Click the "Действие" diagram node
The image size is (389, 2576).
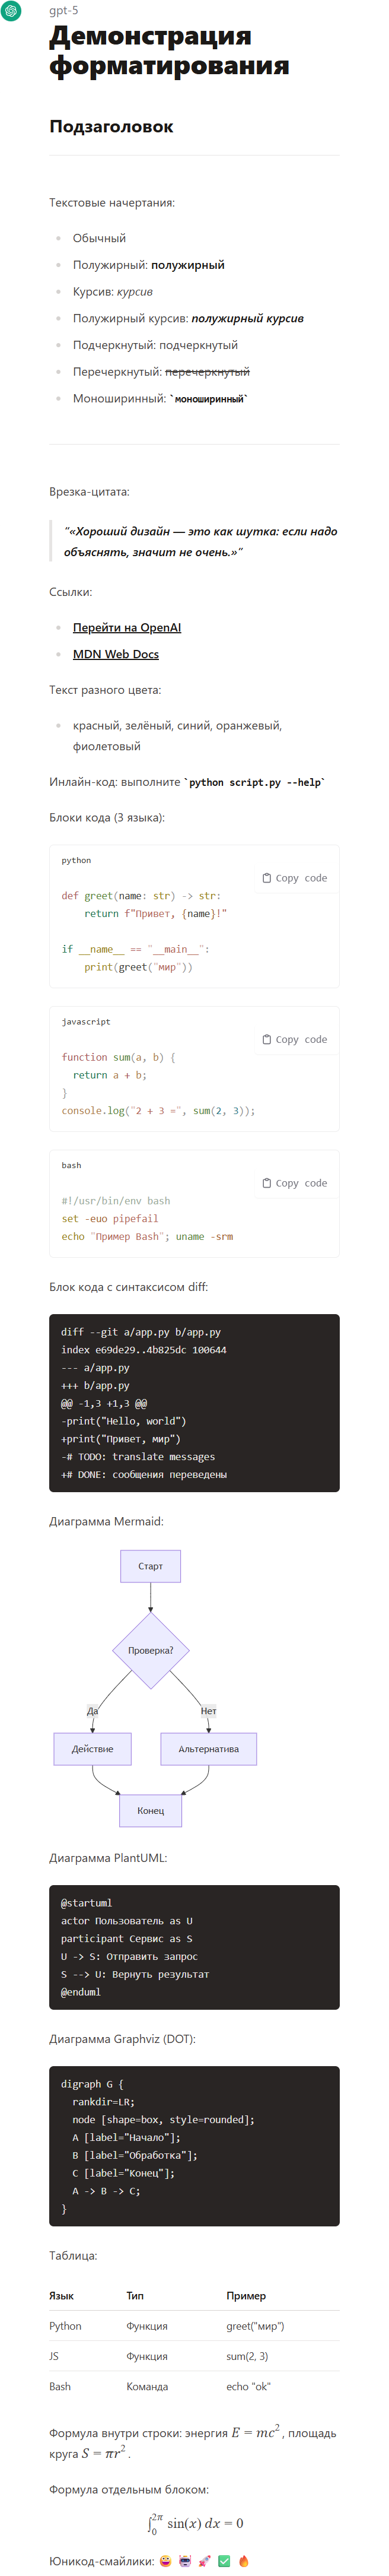(x=92, y=1749)
